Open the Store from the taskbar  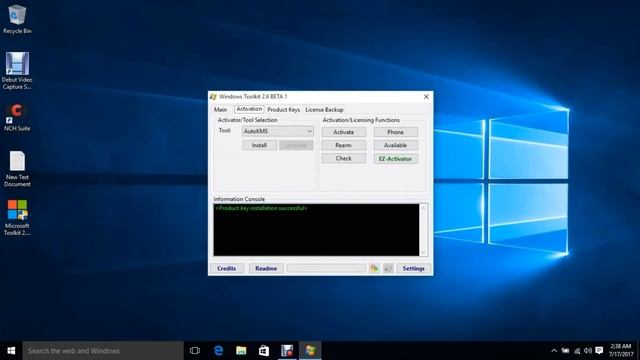click(264, 351)
